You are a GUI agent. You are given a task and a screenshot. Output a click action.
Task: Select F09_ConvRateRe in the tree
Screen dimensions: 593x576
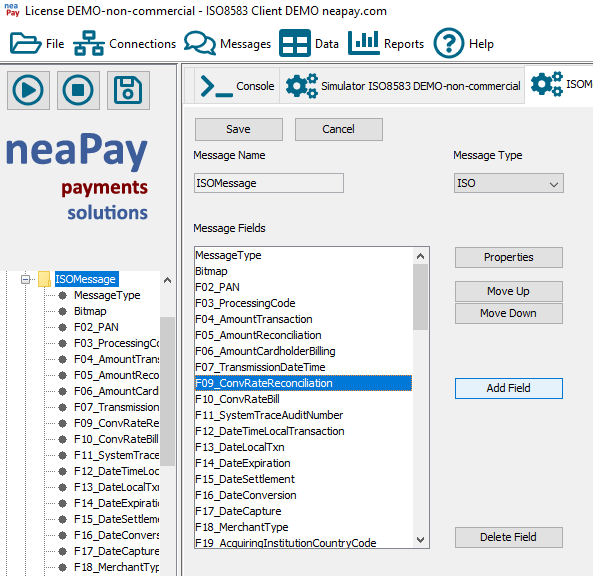click(x=116, y=423)
